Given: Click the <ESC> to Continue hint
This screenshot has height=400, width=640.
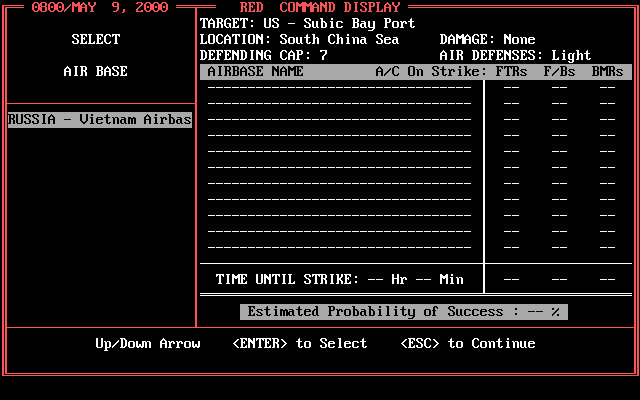Looking at the screenshot, I should pos(468,344).
